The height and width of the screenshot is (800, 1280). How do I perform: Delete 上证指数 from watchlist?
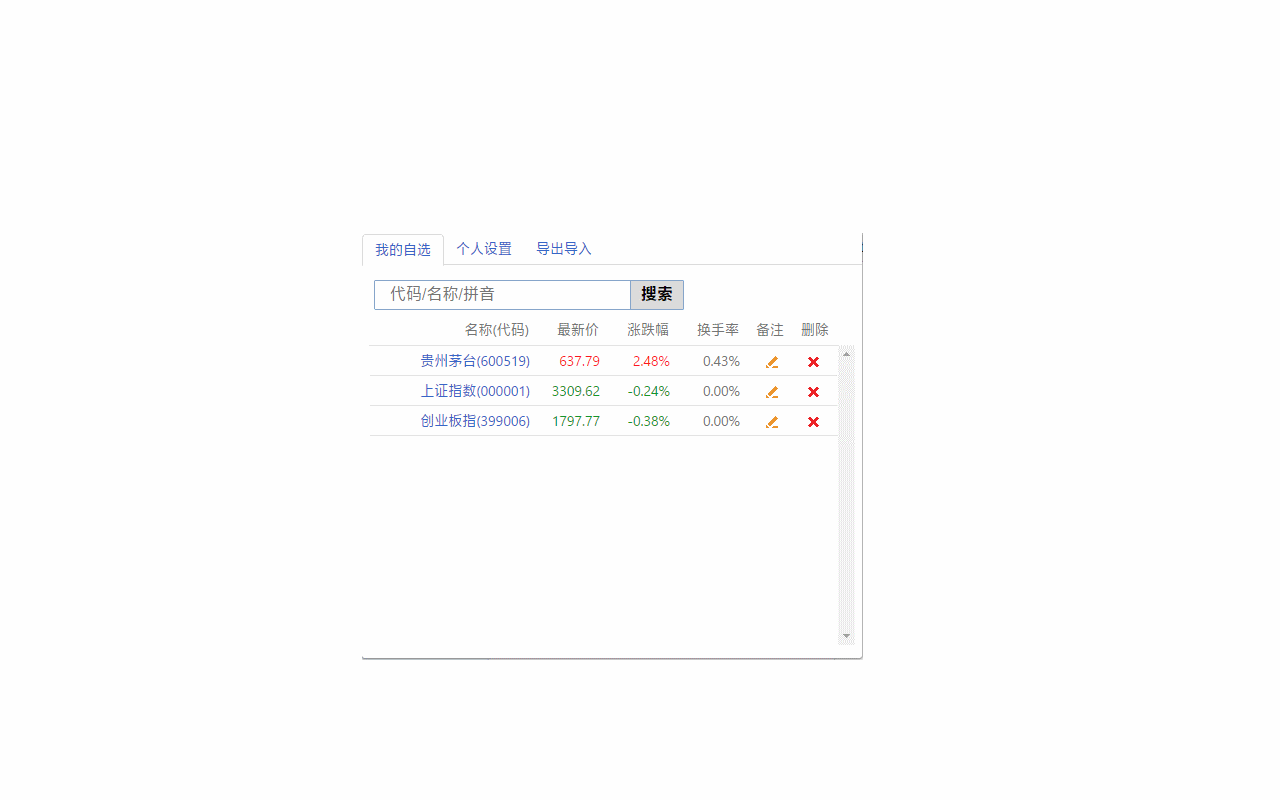click(x=813, y=392)
